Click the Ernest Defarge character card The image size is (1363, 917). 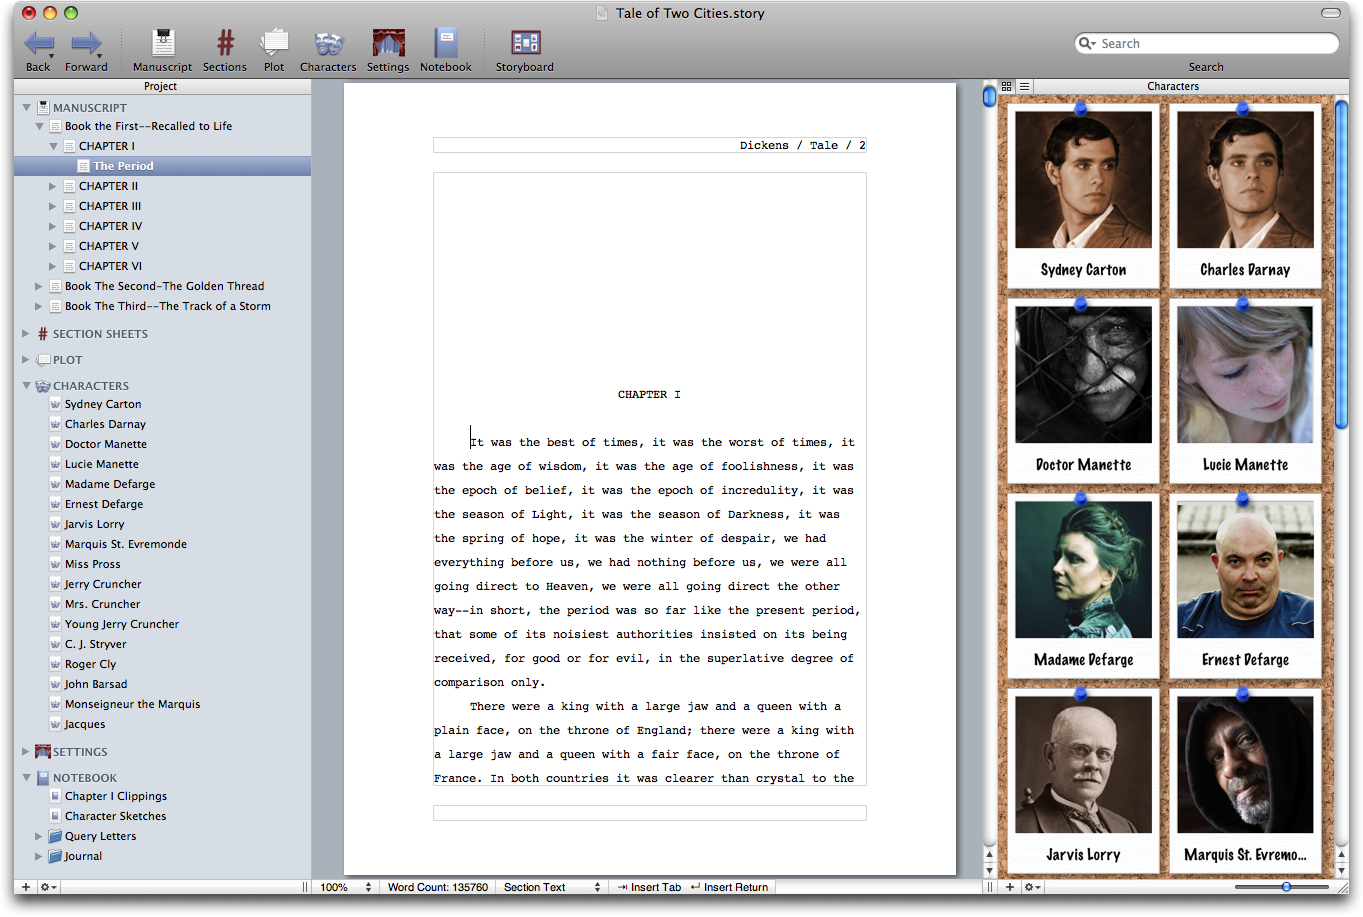1245,585
